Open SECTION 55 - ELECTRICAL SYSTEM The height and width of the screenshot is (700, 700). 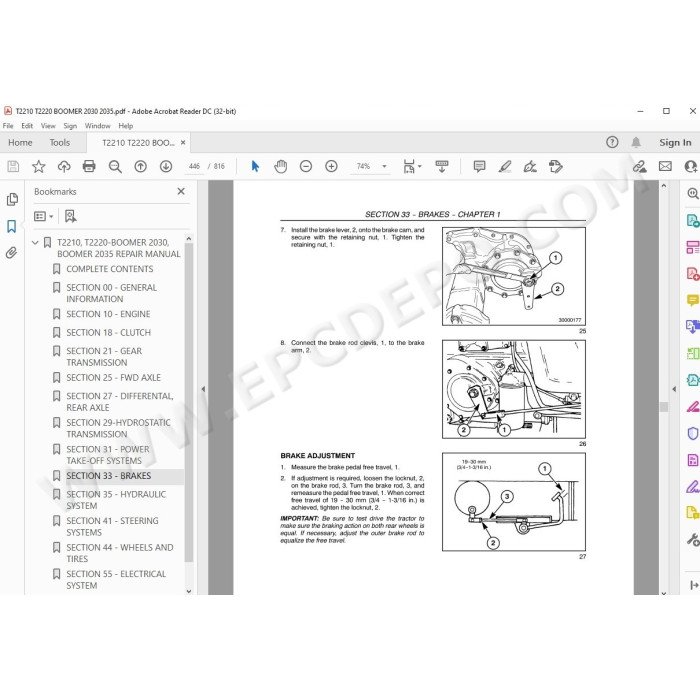[116, 579]
